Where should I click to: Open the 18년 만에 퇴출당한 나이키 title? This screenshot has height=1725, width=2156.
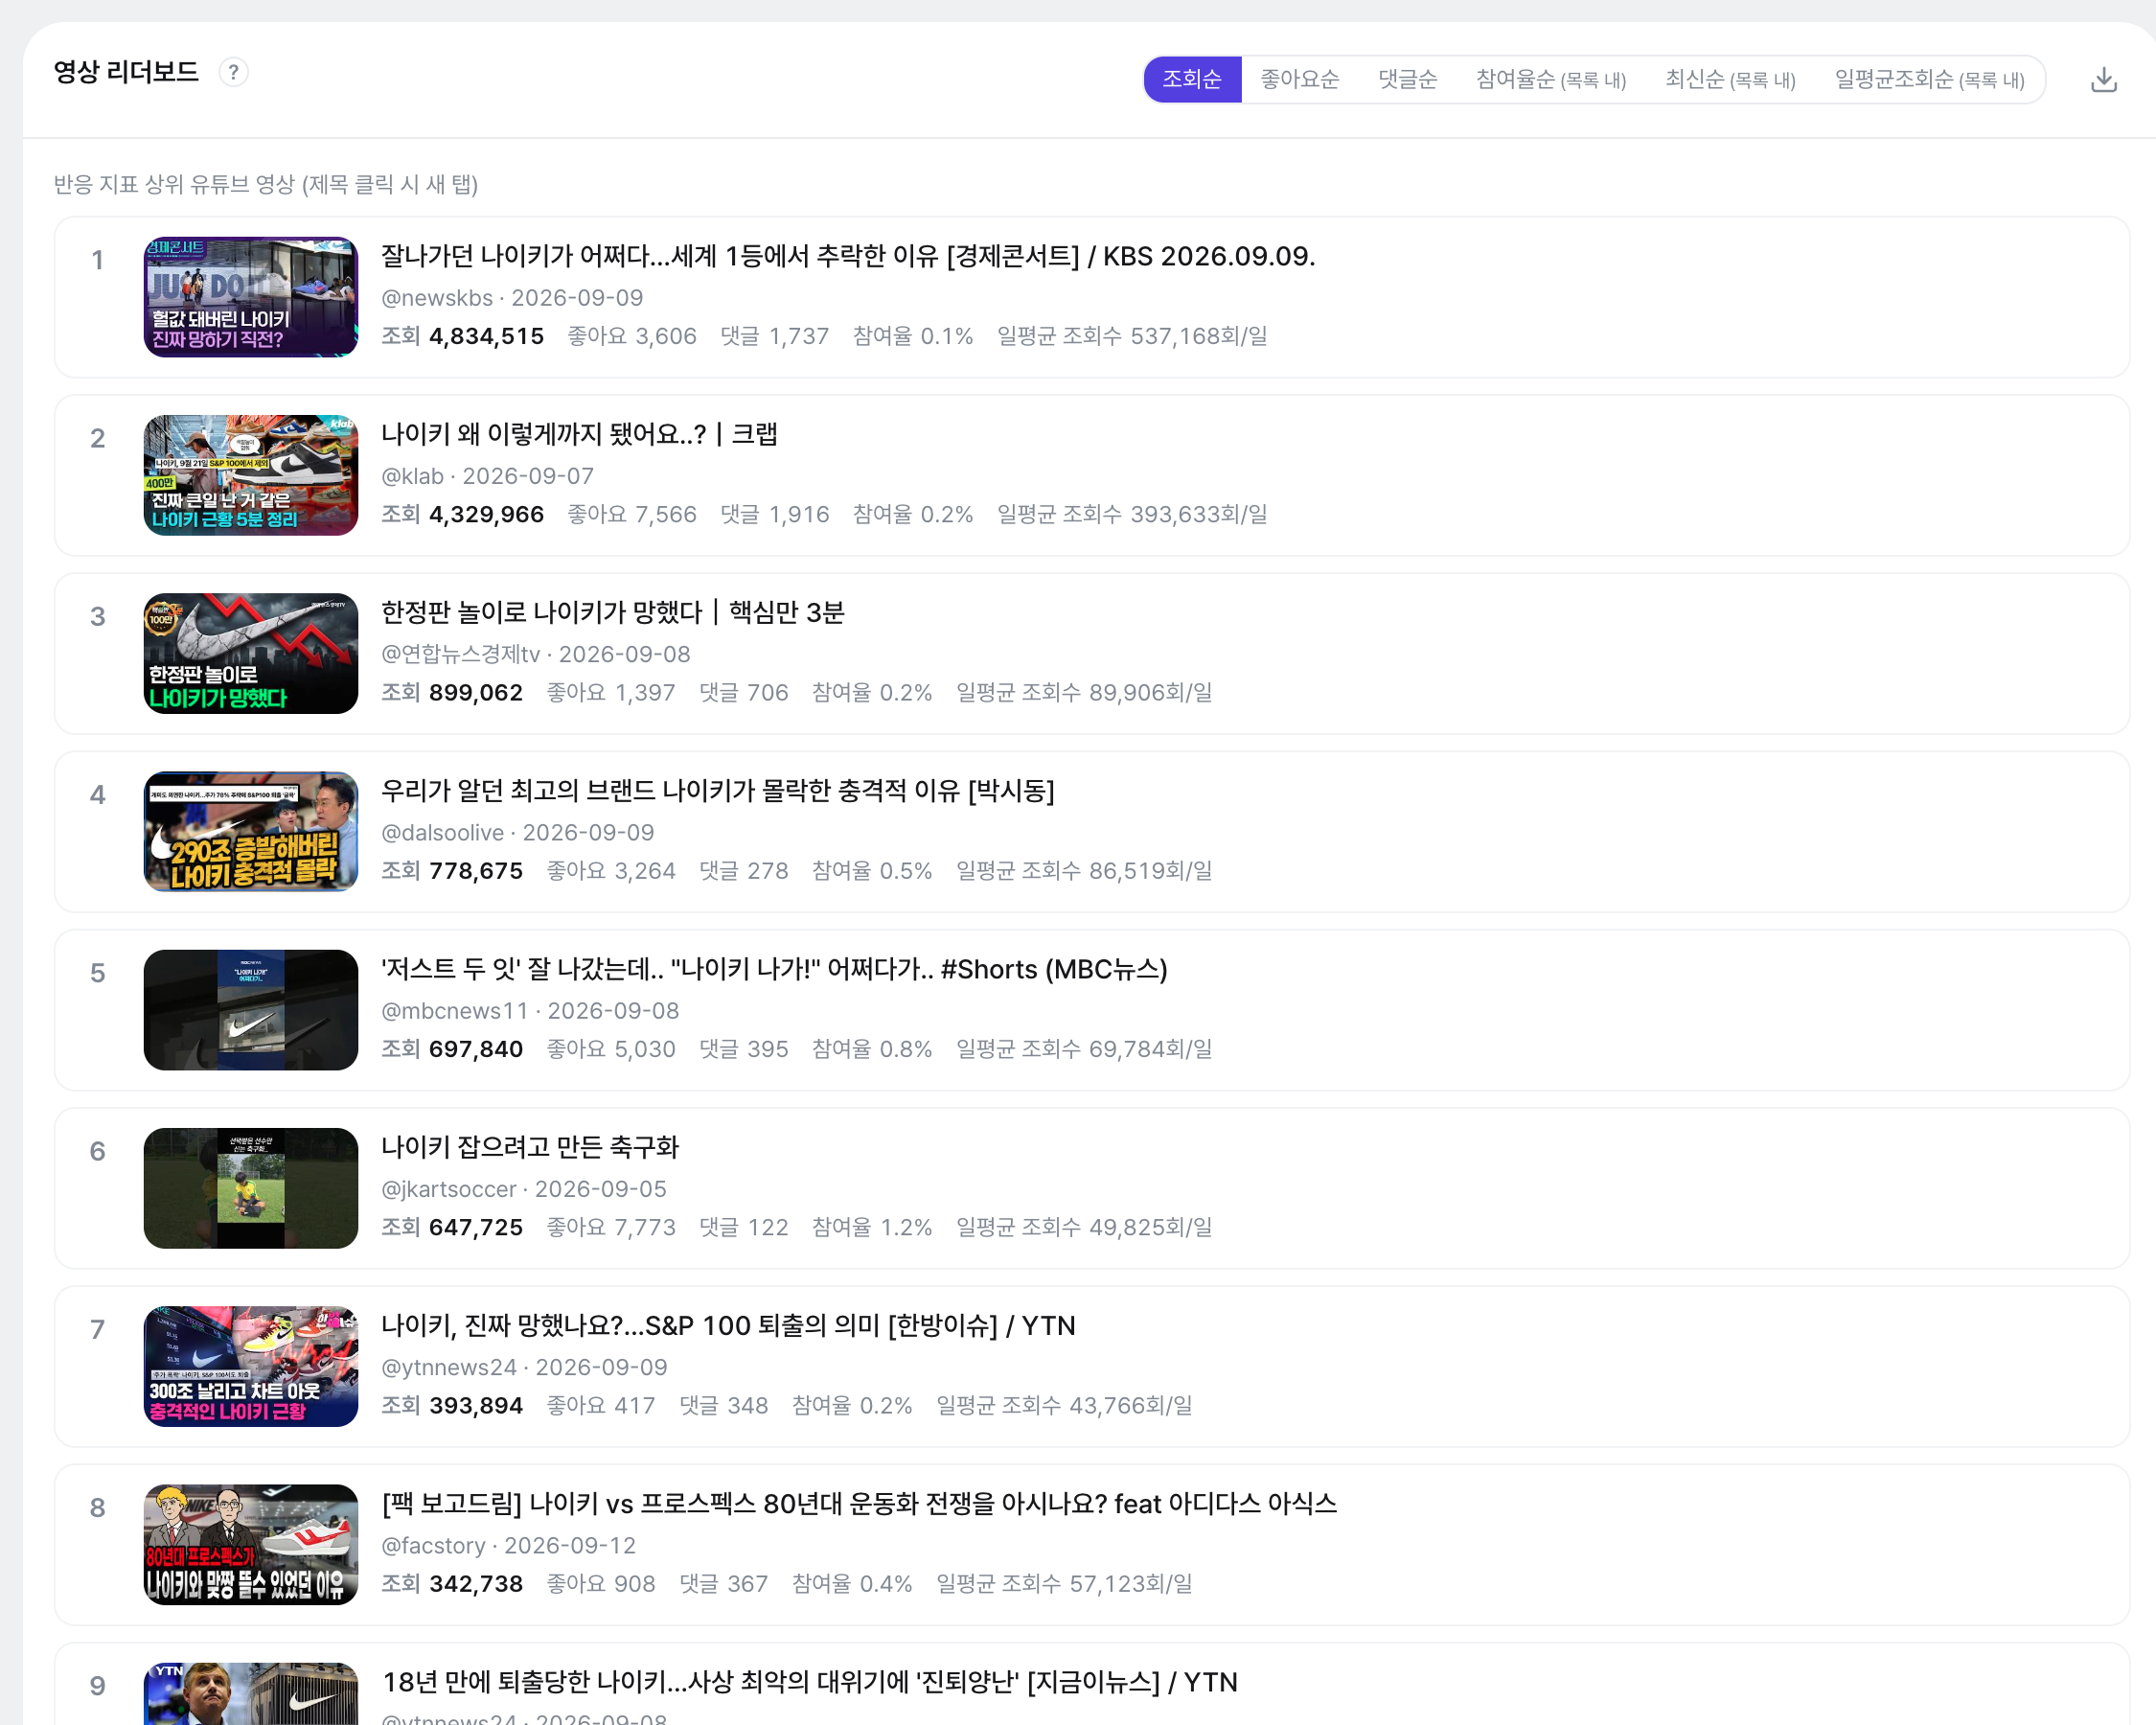[810, 1682]
